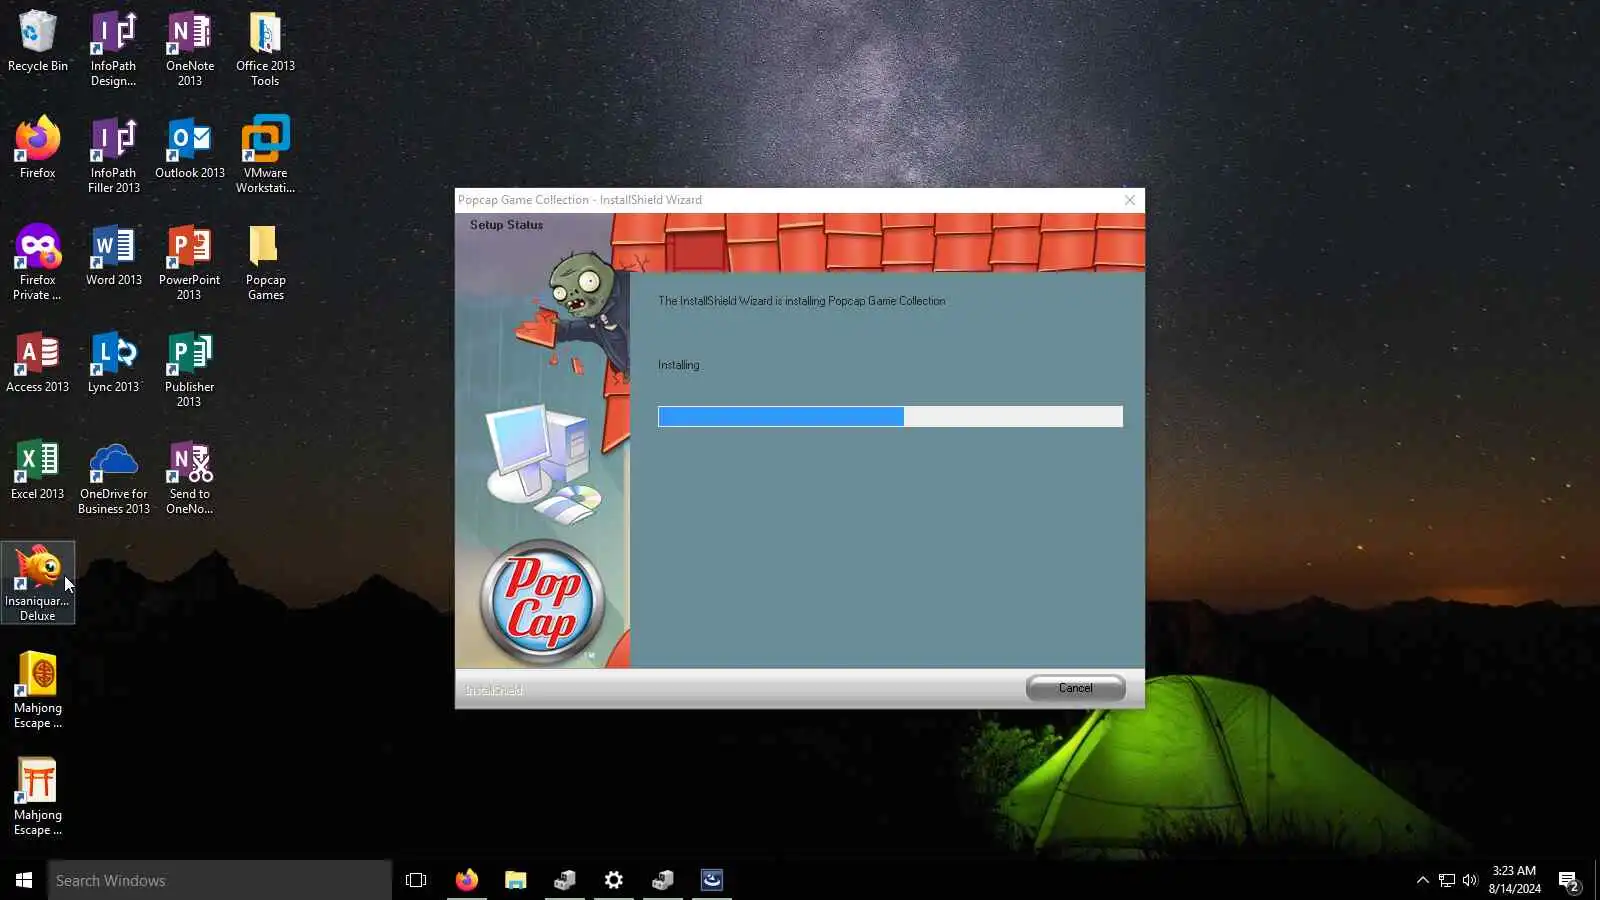The height and width of the screenshot is (900, 1600).
Task: Click the 'Installing' status text
Action: (679, 365)
